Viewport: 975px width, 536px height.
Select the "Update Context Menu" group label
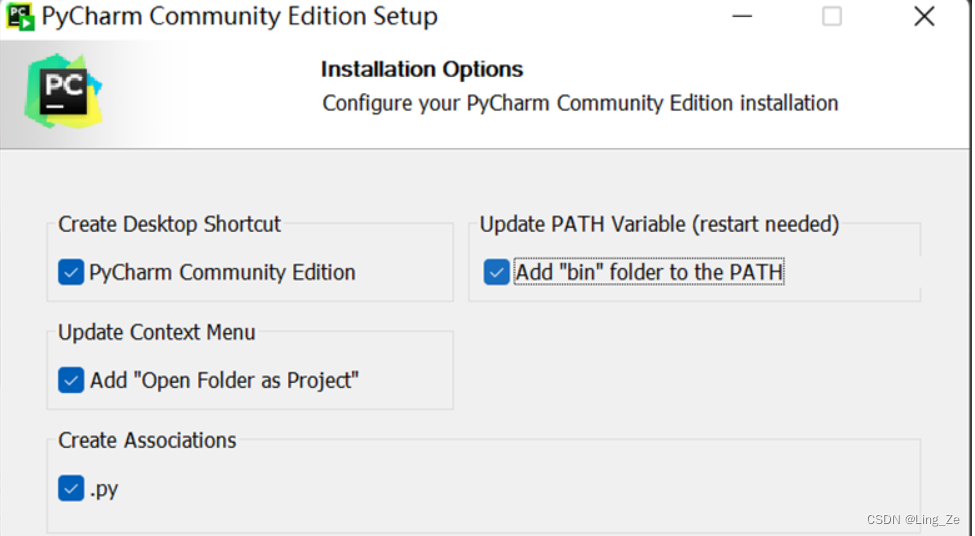point(157,333)
